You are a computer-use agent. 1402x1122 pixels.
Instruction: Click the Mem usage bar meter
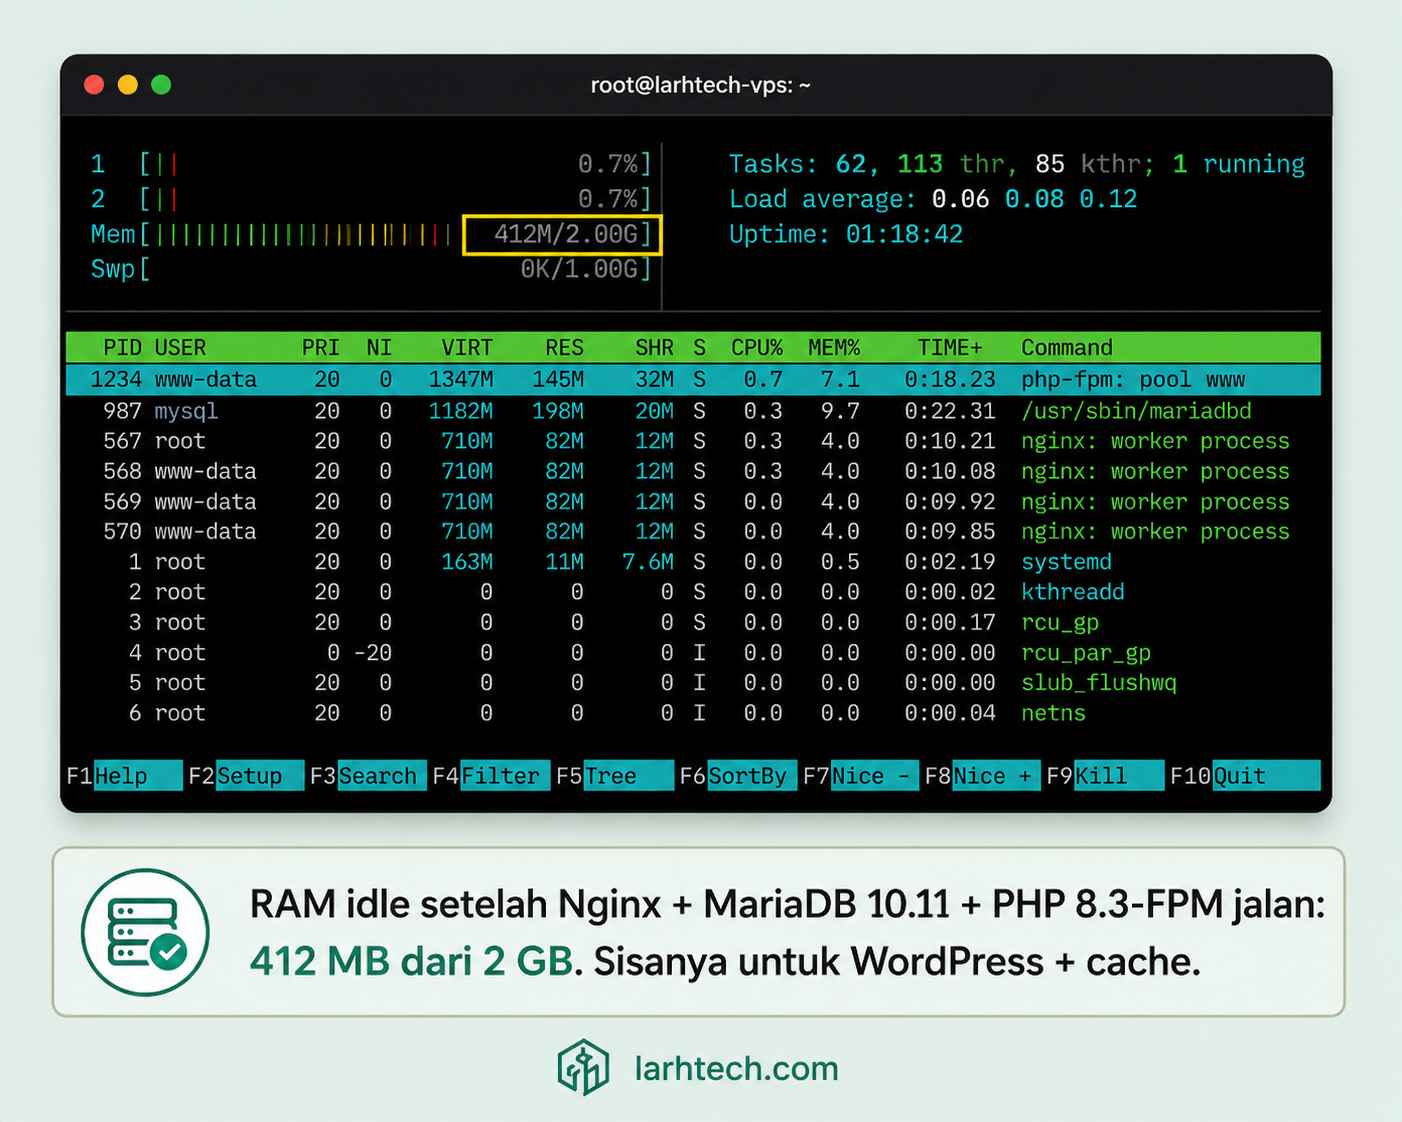click(x=371, y=234)
